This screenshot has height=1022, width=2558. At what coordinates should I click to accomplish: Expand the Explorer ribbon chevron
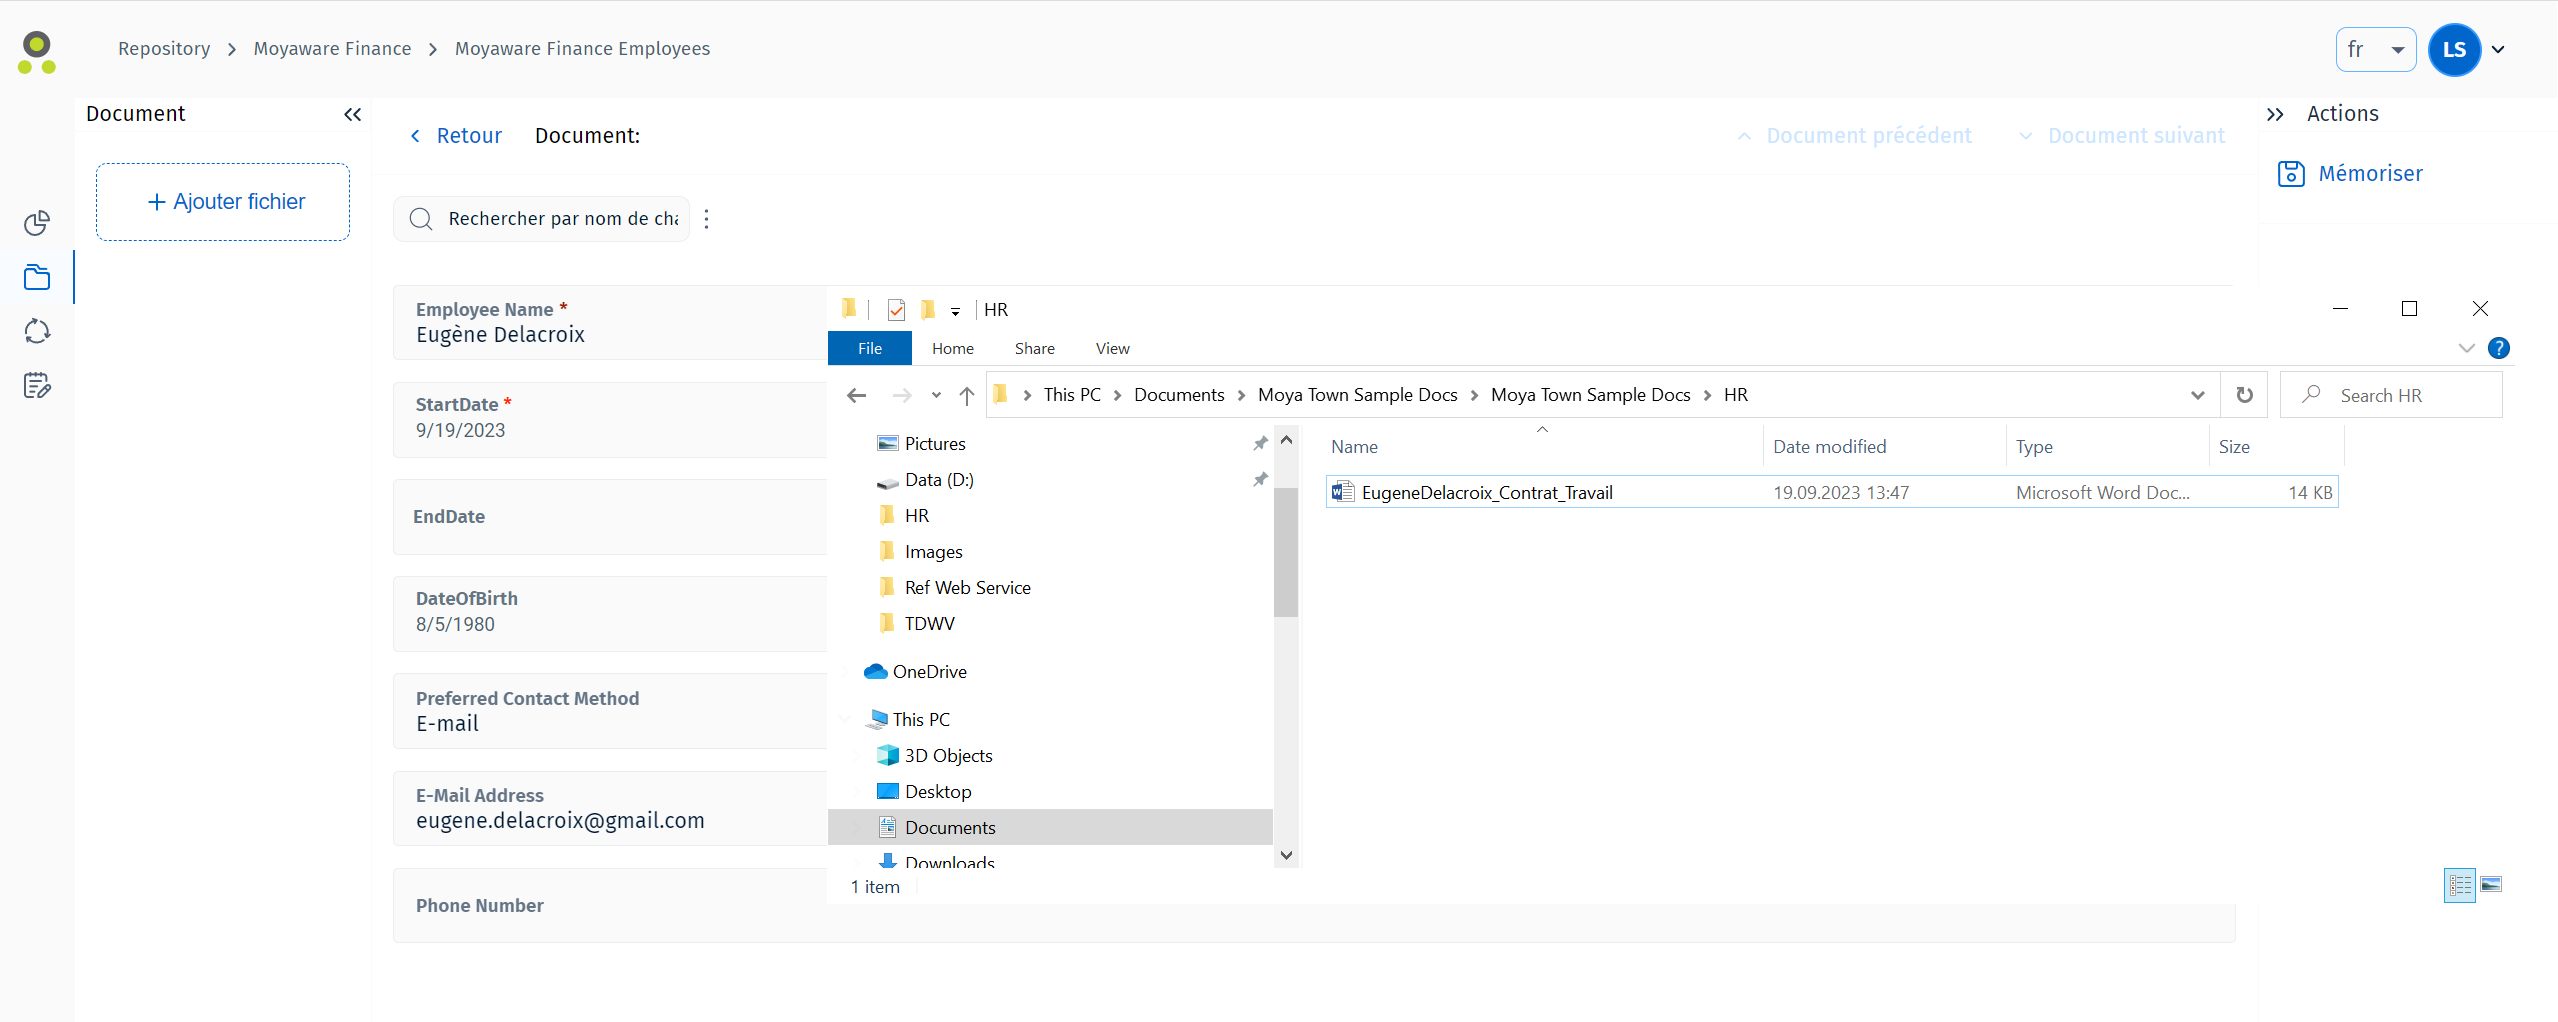(x=2466, y=348)
